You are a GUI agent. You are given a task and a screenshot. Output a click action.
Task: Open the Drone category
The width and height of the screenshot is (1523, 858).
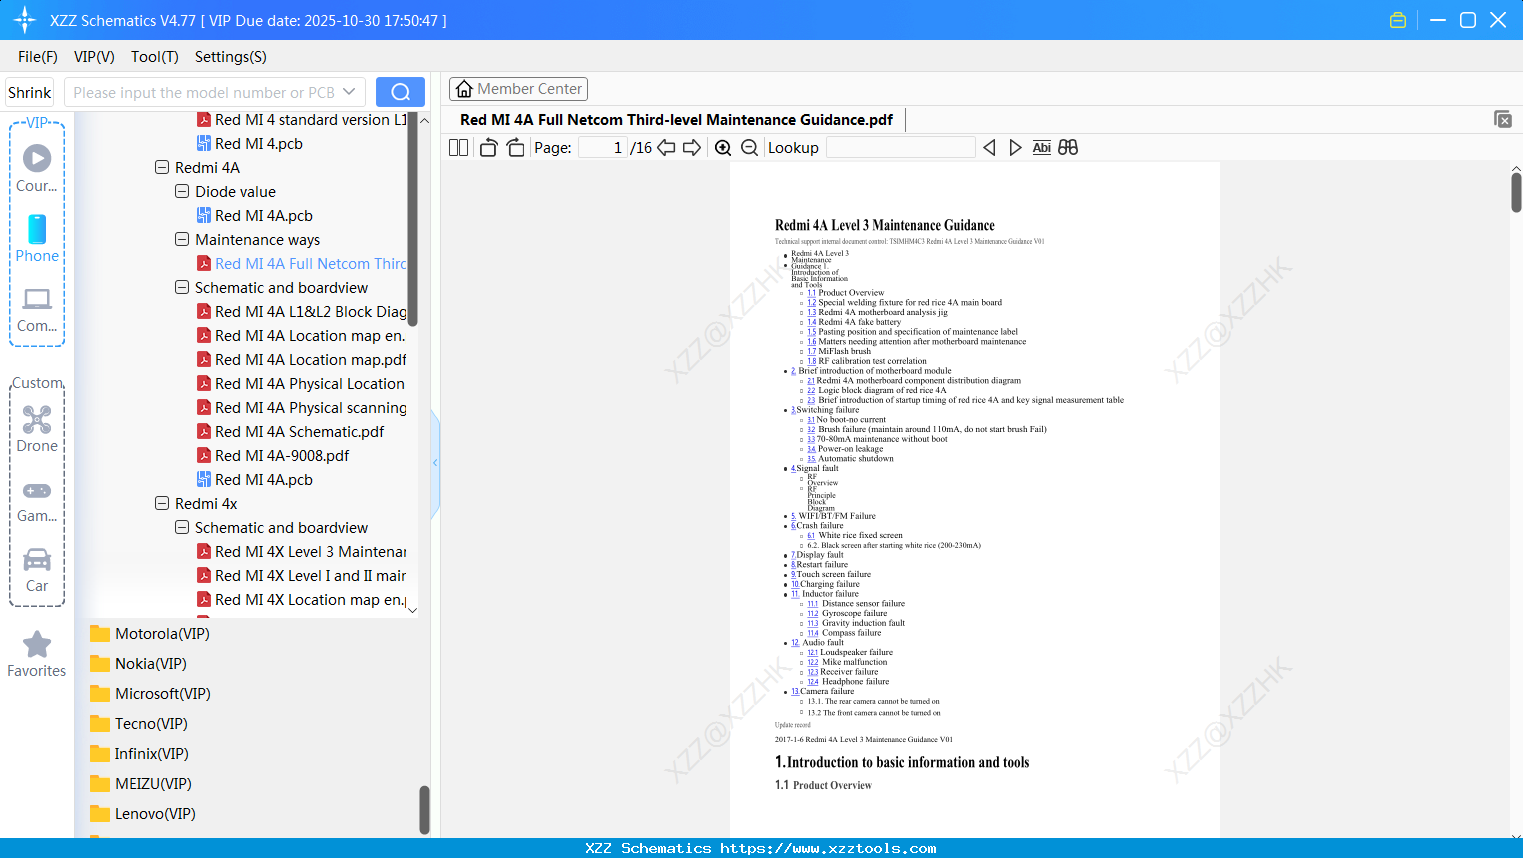(37, 429)
